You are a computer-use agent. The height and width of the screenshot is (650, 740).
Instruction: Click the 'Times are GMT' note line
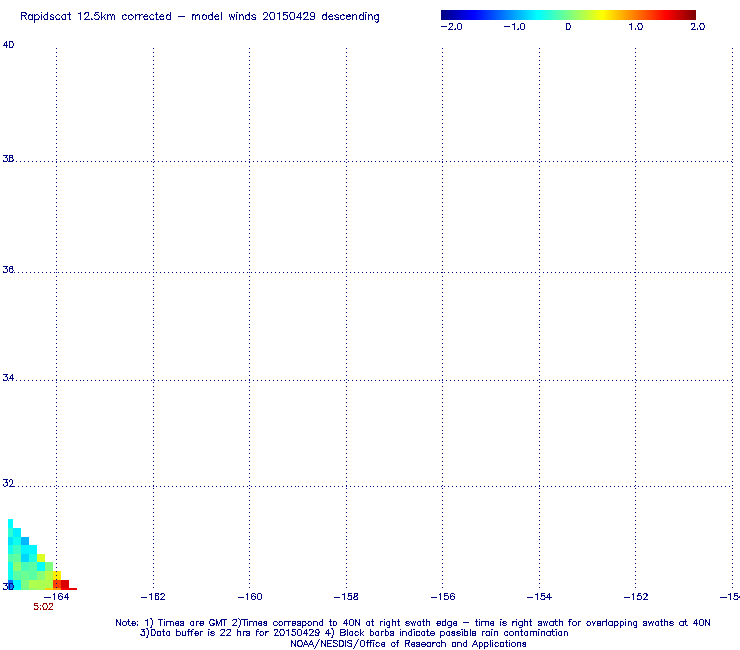tap(413, 623)
